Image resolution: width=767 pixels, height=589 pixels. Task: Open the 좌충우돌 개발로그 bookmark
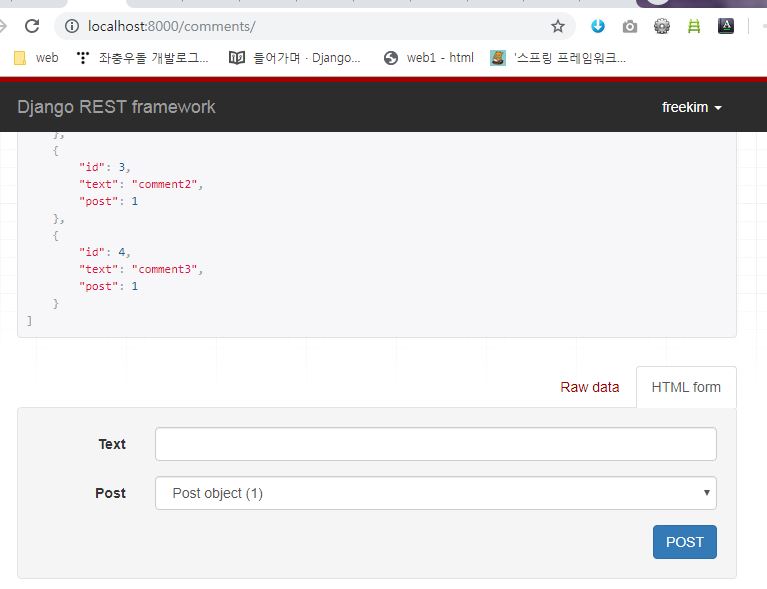pos(143,58)
